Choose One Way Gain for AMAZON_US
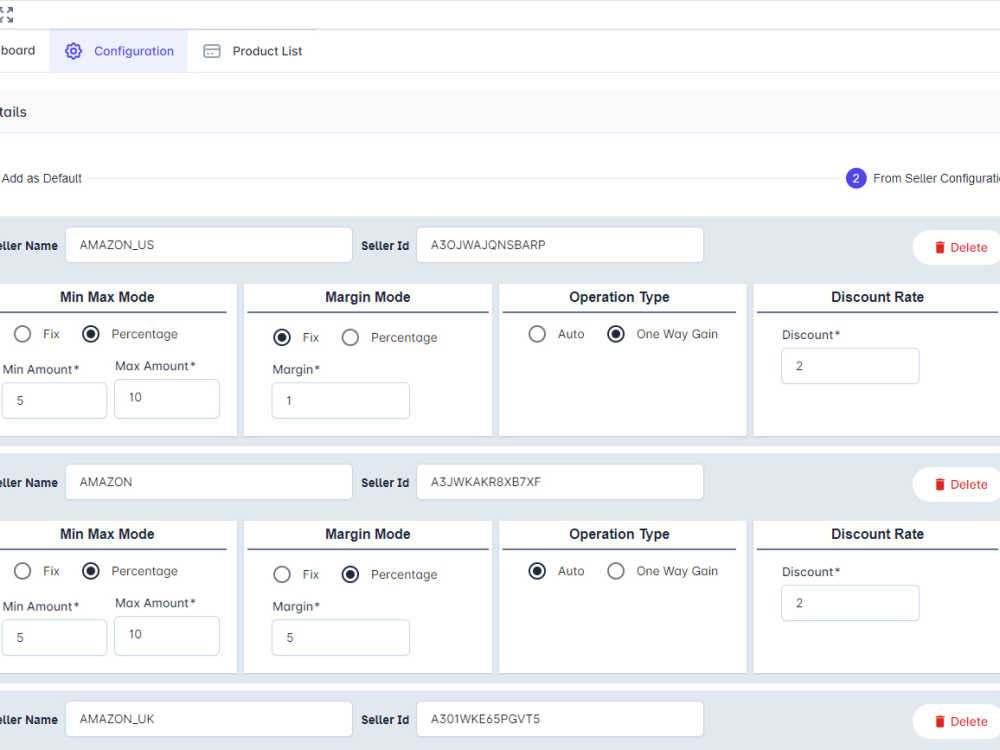1000x750 pixels. point(615,334)
